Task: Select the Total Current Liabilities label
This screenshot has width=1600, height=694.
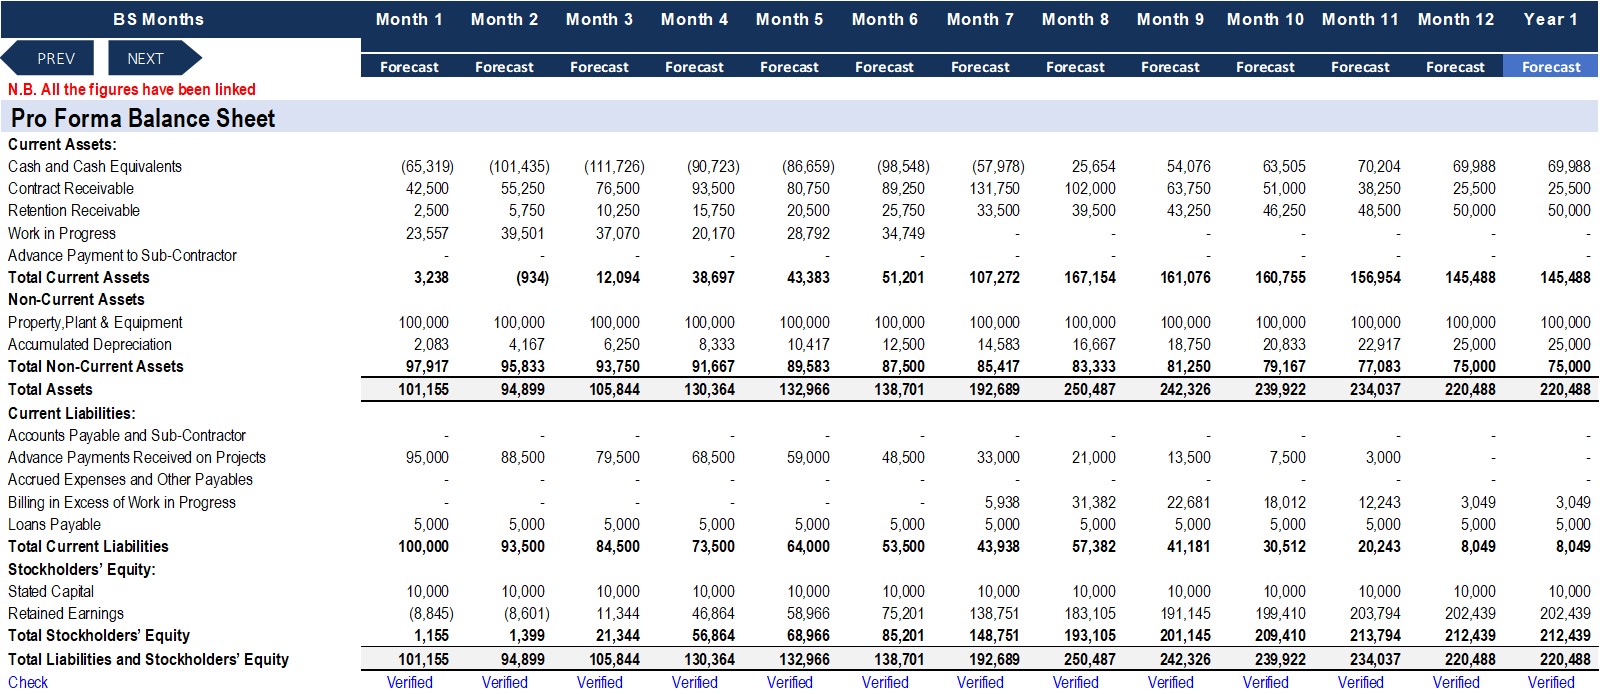Action: (89, 546)
